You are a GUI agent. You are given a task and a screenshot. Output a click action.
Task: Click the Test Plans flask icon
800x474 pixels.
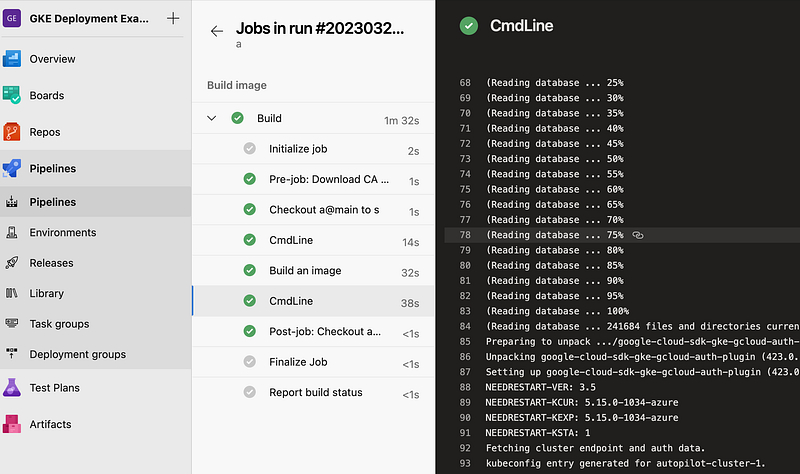point(12,388)
